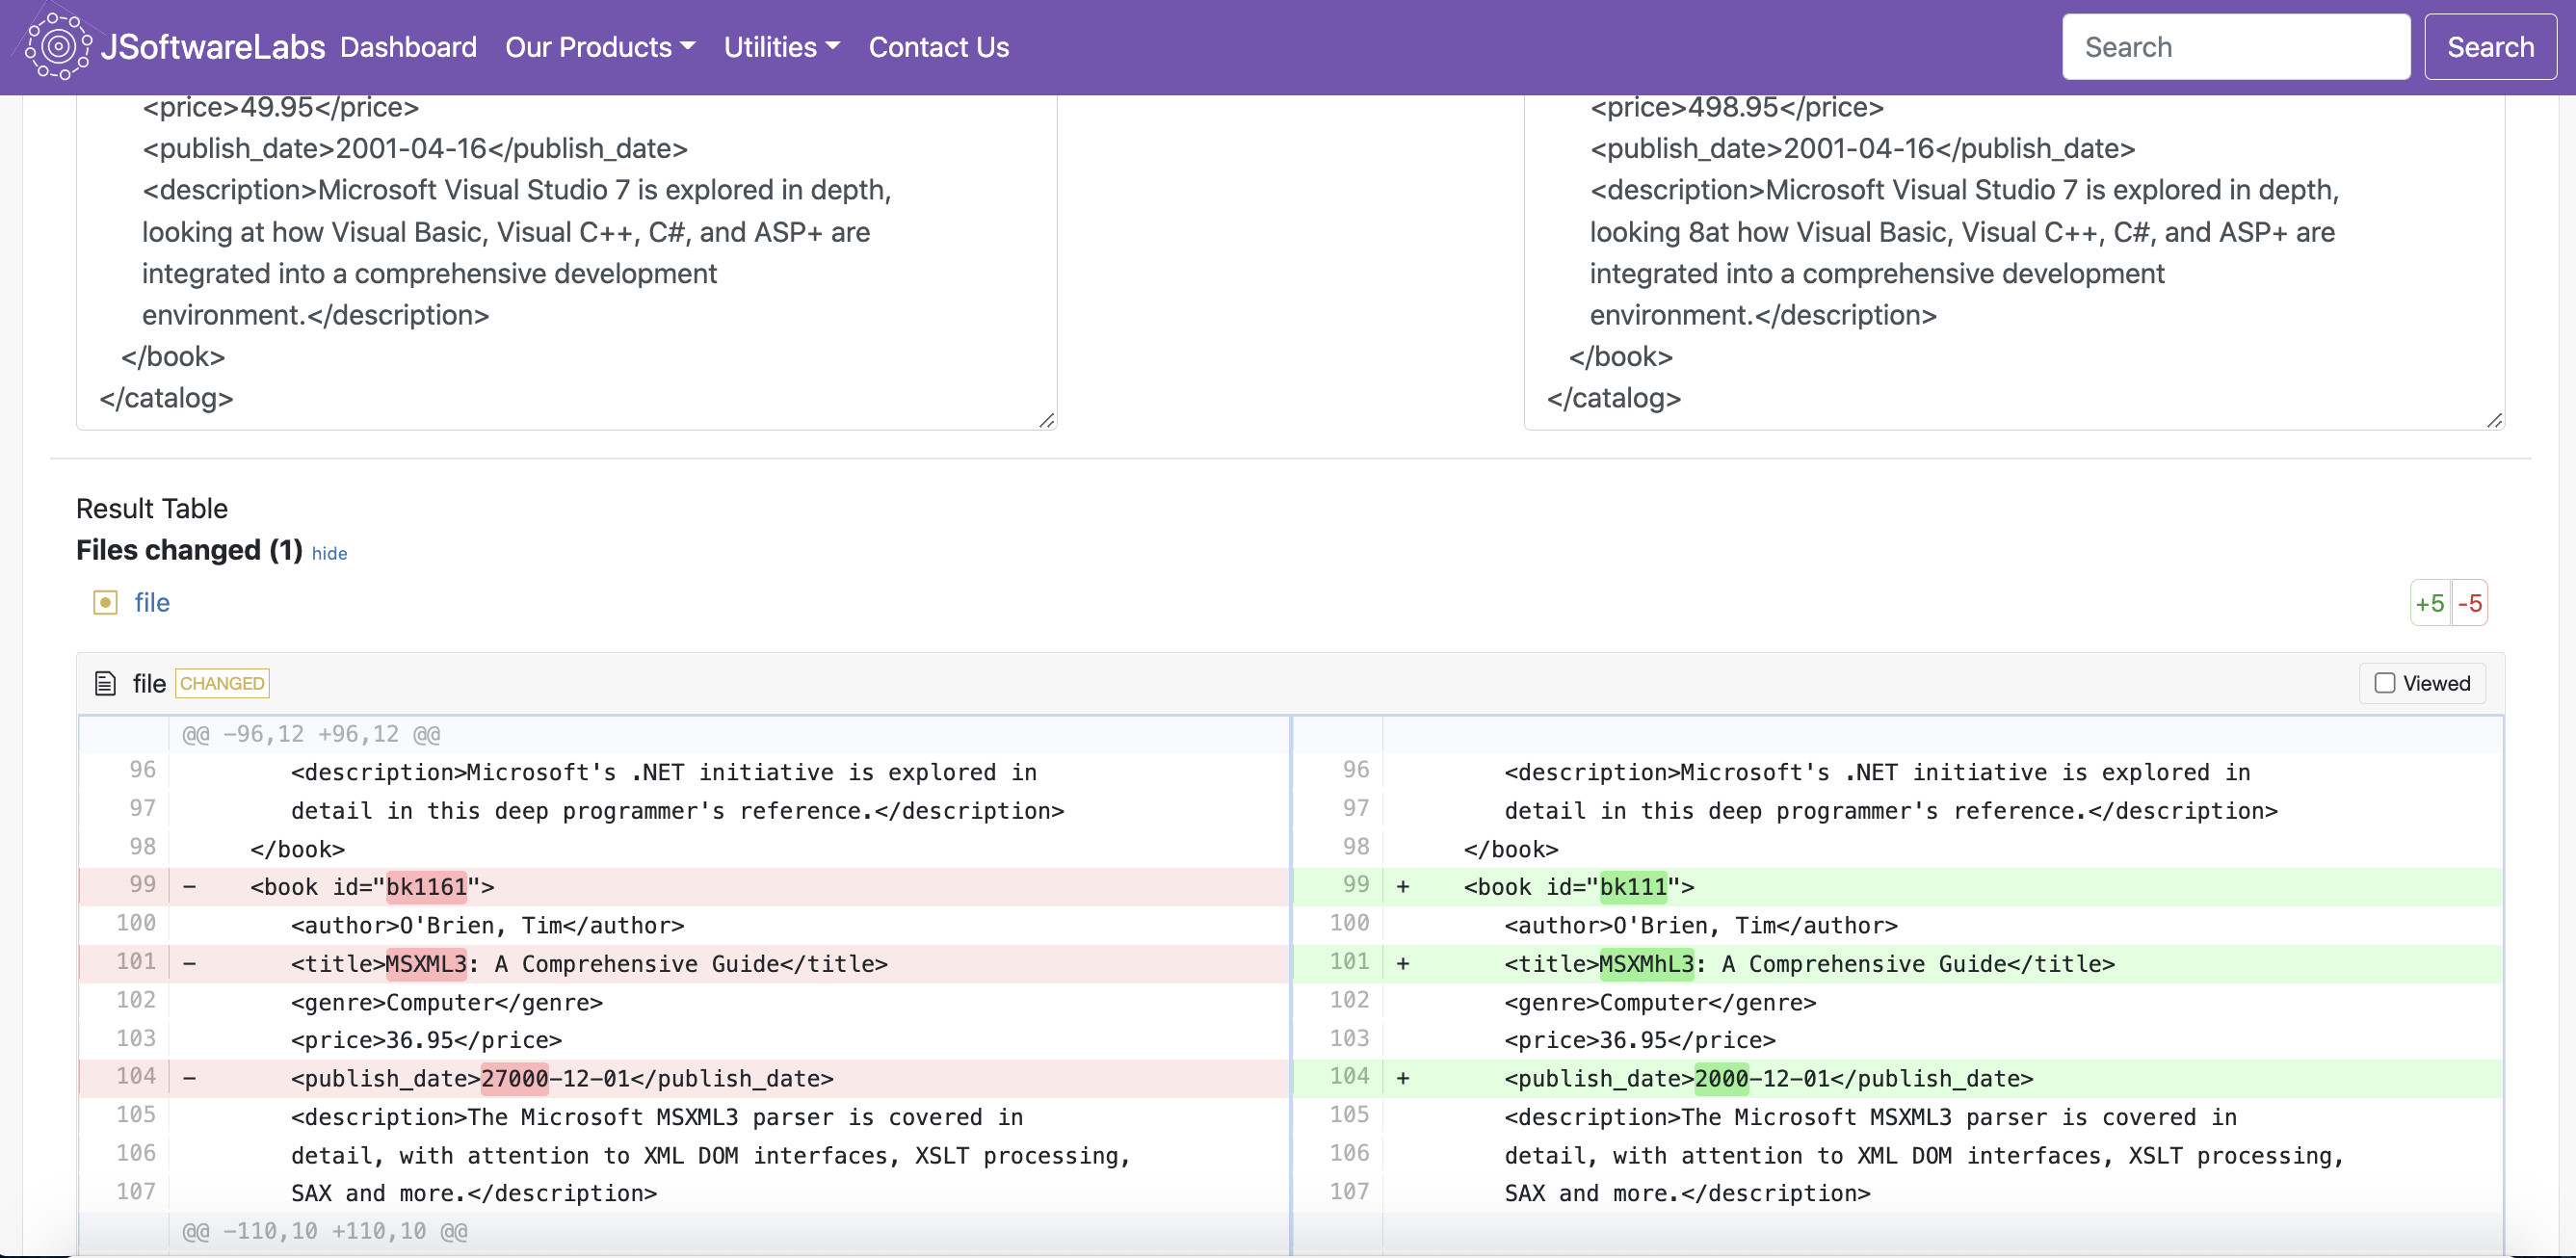The height and width of the screenshot is (1258, 2576).
Task: Click left line number 96
Action: click(142, 770)
